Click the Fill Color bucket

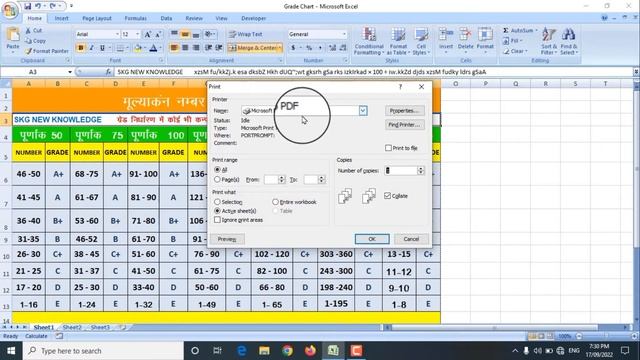(x=138, y=48)
